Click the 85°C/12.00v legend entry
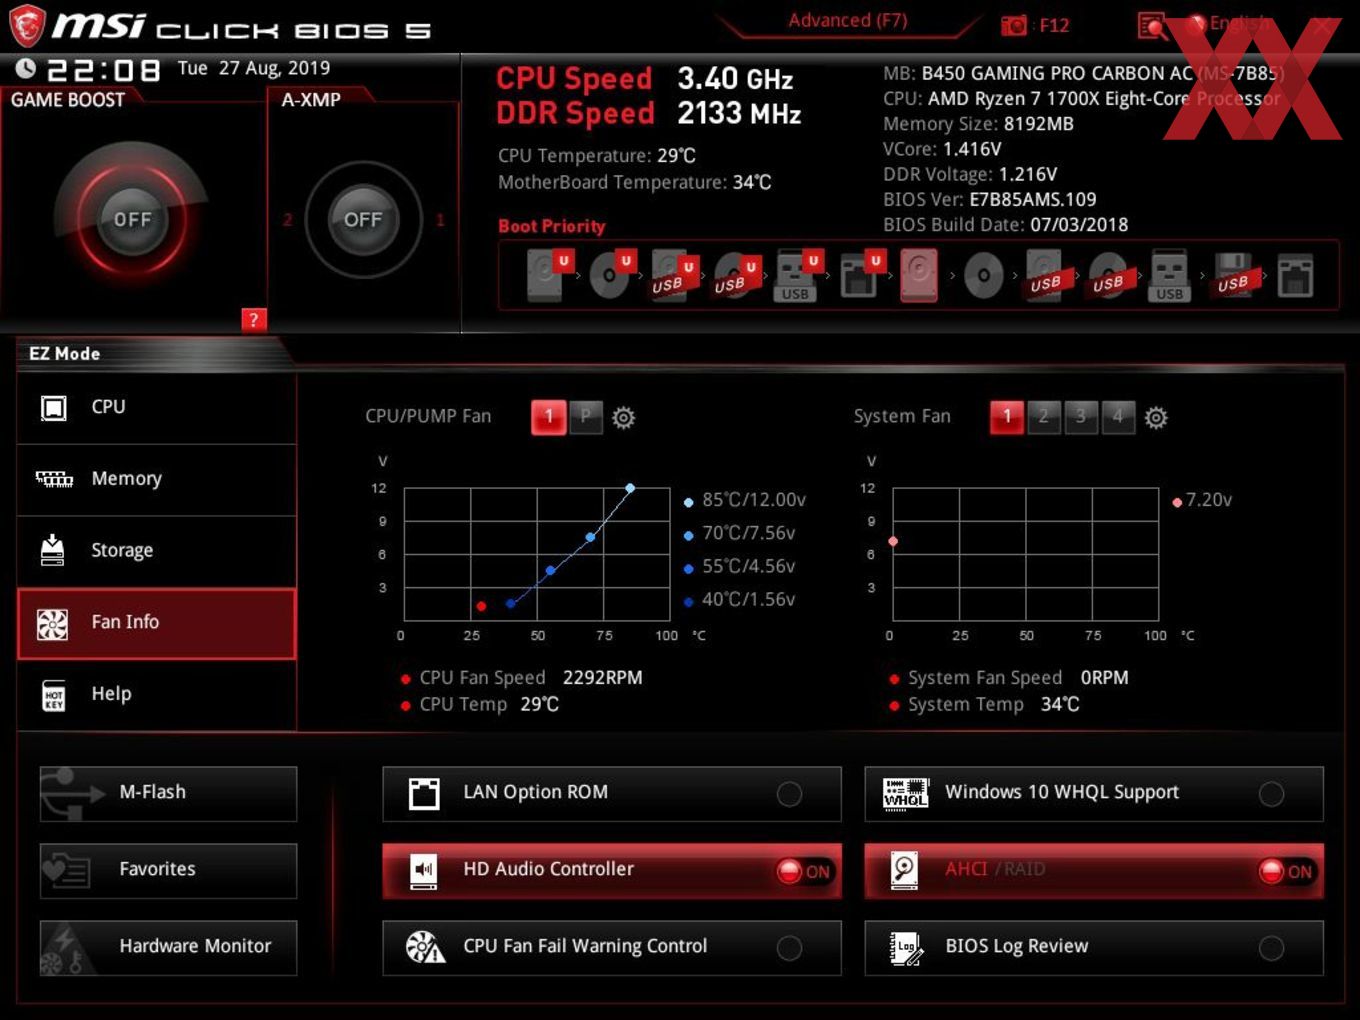Viewport: 1360px width, 1020px height. click(745, 500)
